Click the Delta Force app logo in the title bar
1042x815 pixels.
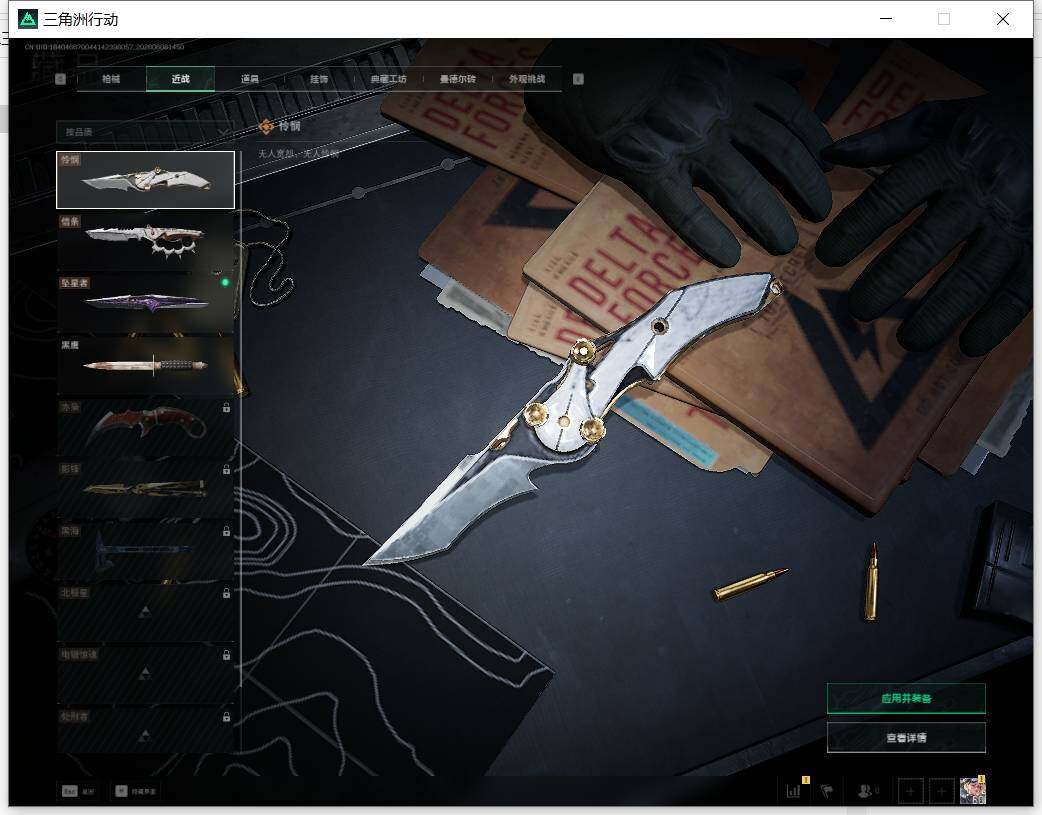(x=28, y=19)
